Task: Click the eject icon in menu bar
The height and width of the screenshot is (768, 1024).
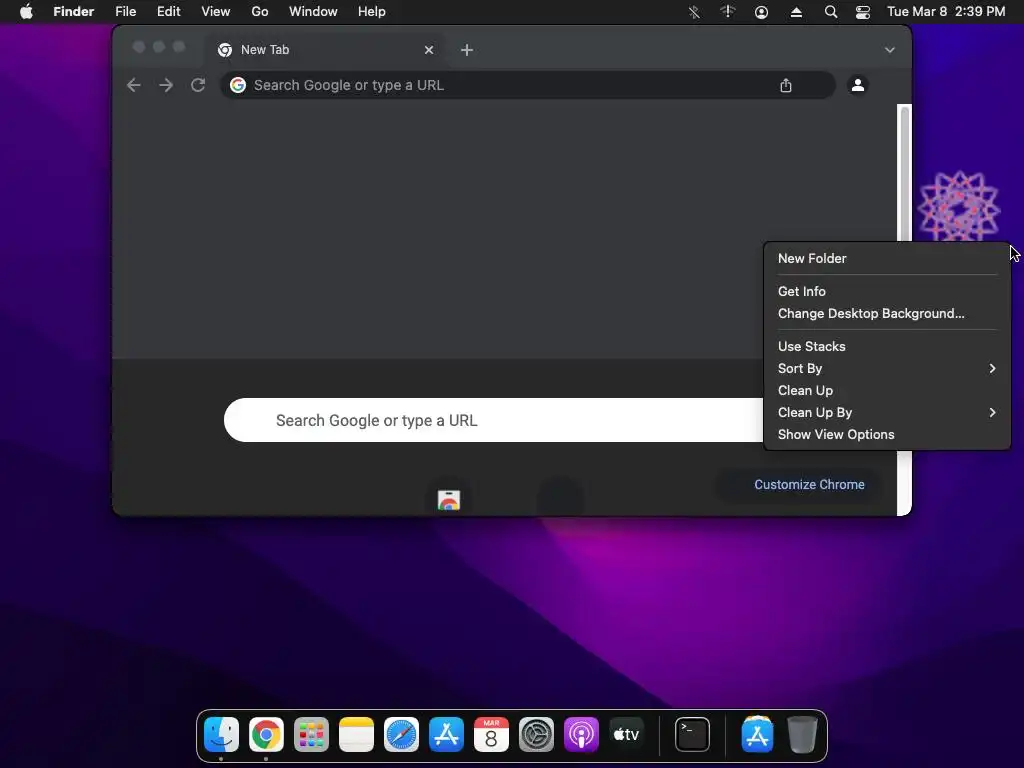Action: [796, 12]
